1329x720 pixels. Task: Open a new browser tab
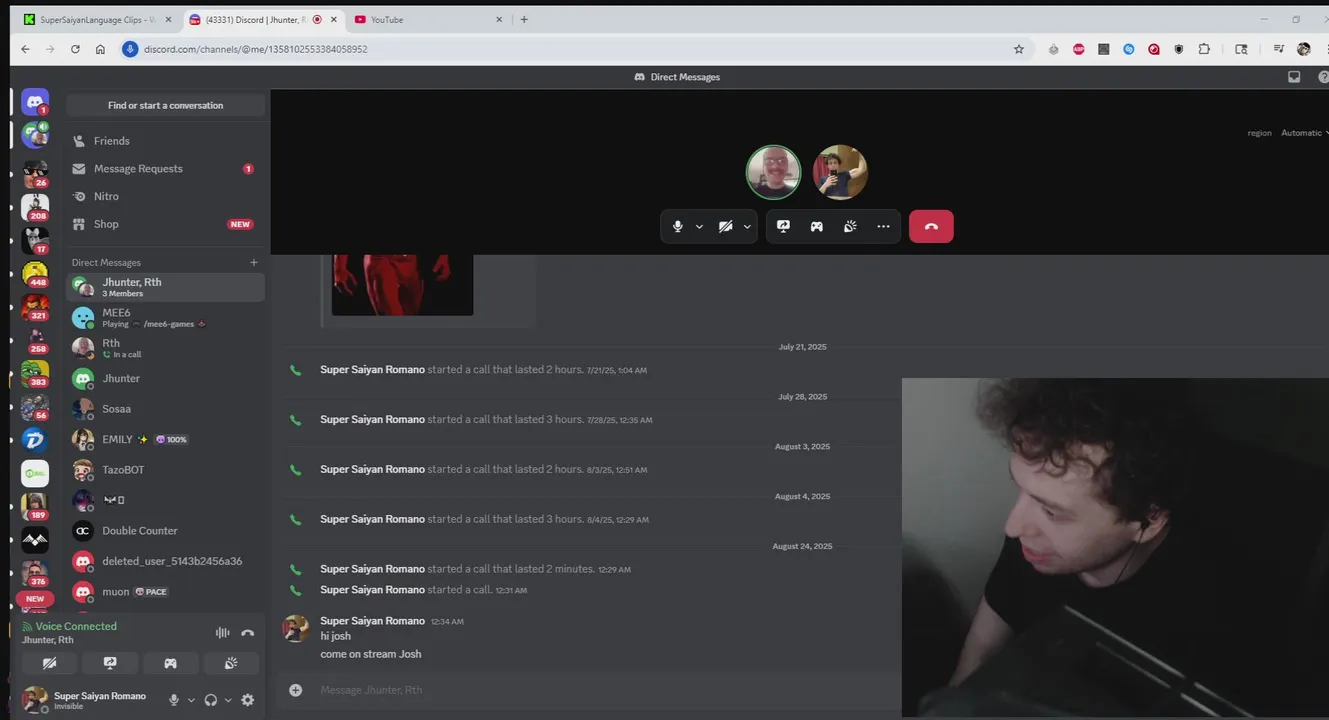pos(524,19)
